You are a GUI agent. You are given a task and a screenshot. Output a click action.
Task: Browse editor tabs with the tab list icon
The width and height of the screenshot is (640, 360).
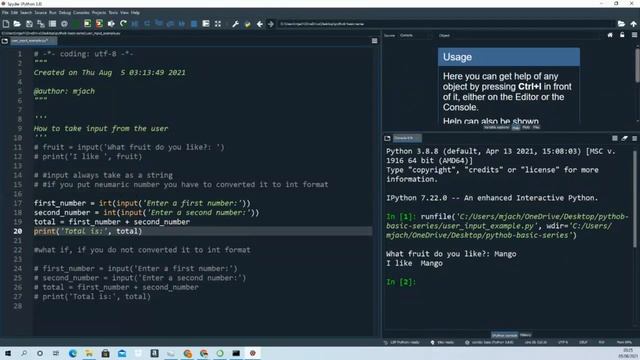point(5,41)
